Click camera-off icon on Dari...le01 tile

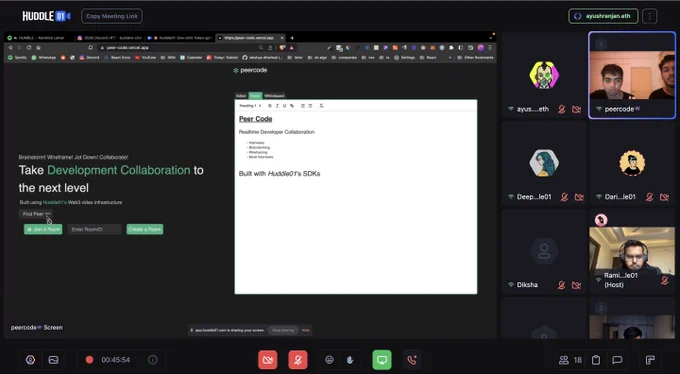tap(664, 197)
